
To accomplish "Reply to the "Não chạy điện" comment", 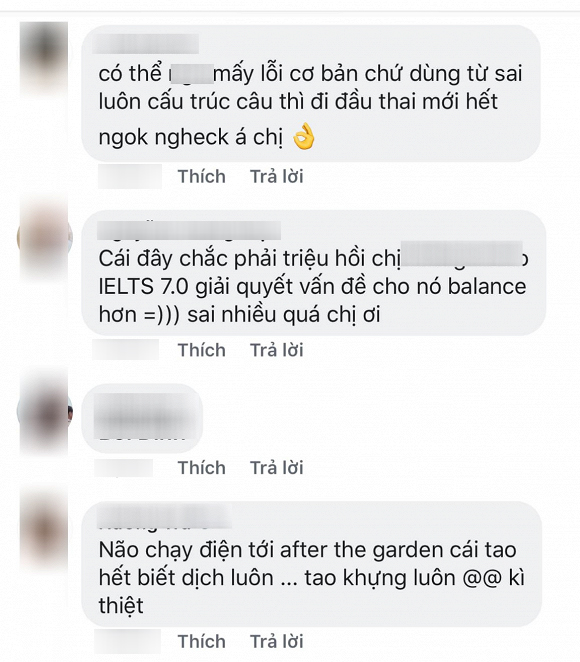I will (276, 641).
